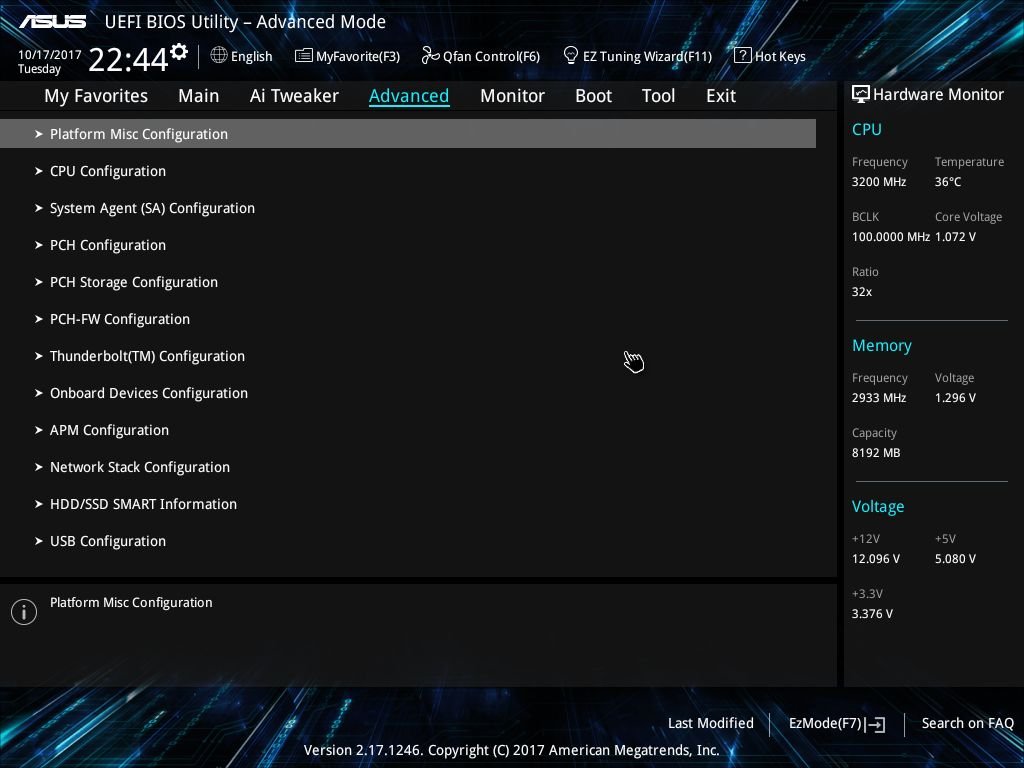This screenshot has height=768, width=1024.
Task: Click the Hardware Monitor screen icon
Action: point(861,94)
